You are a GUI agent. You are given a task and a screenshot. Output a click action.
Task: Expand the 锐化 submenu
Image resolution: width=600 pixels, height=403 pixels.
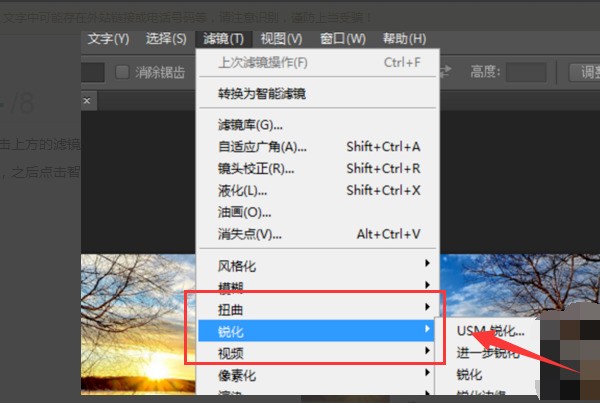(x=316, y=331)
